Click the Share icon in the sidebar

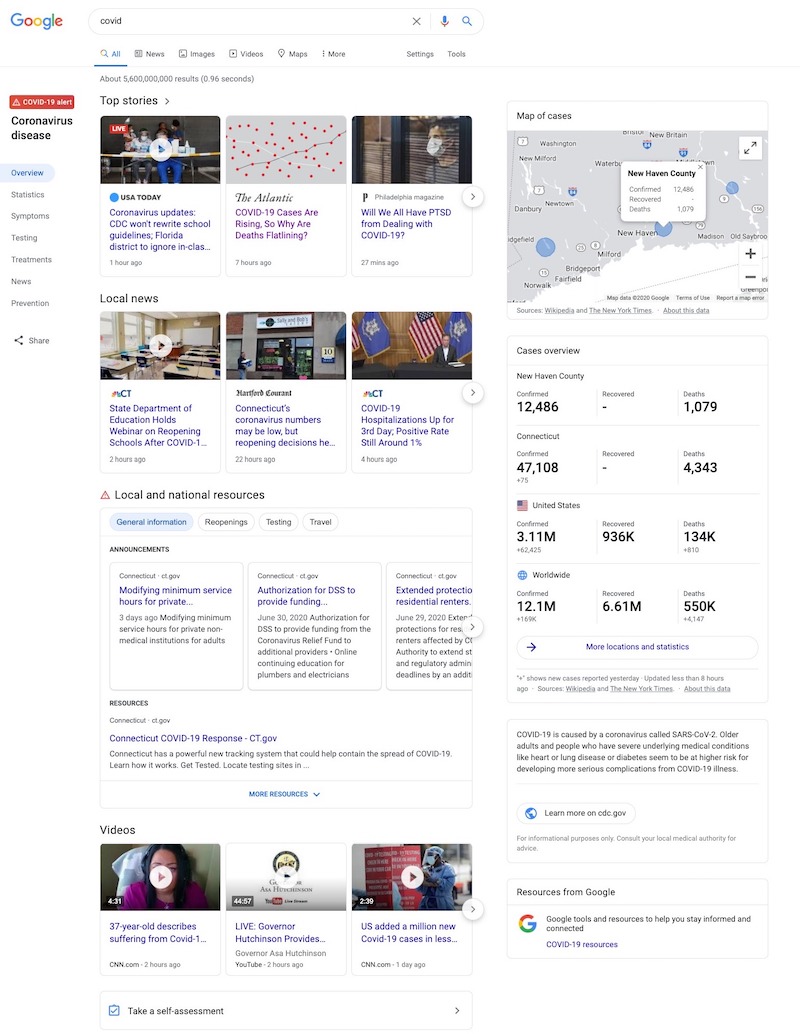click(x=18, y=340)
